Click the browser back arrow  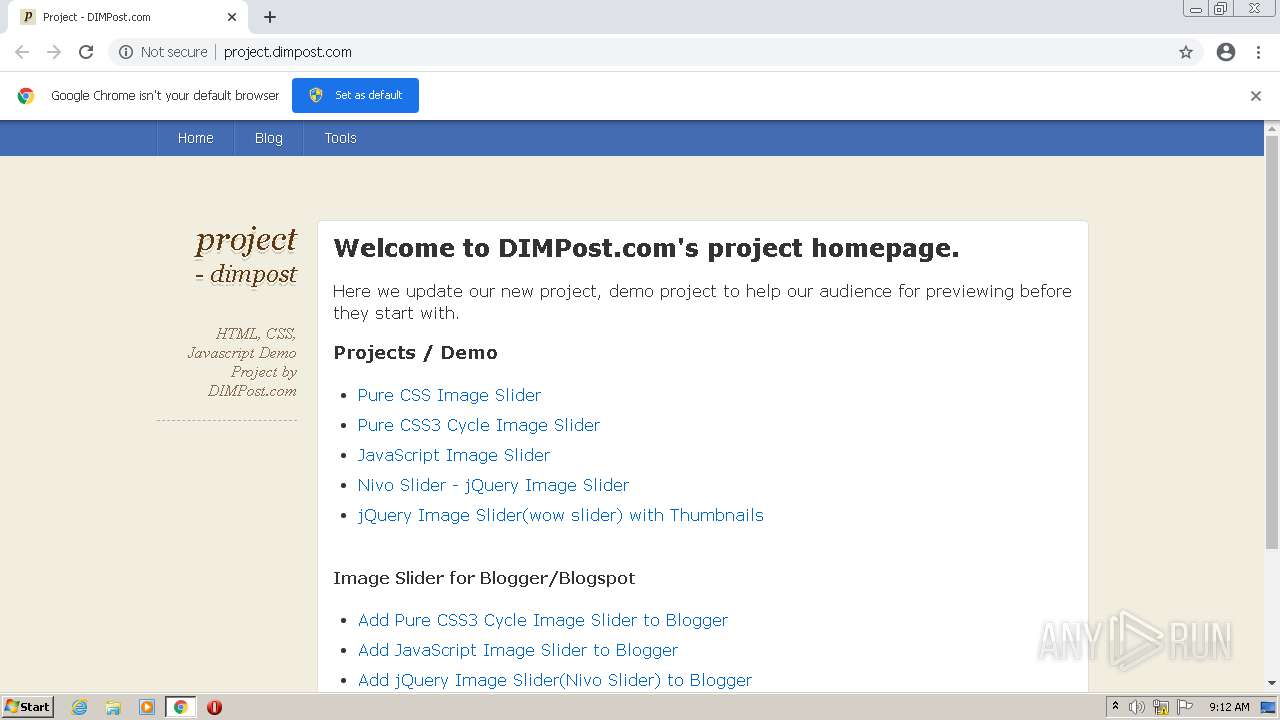[22, 52]
